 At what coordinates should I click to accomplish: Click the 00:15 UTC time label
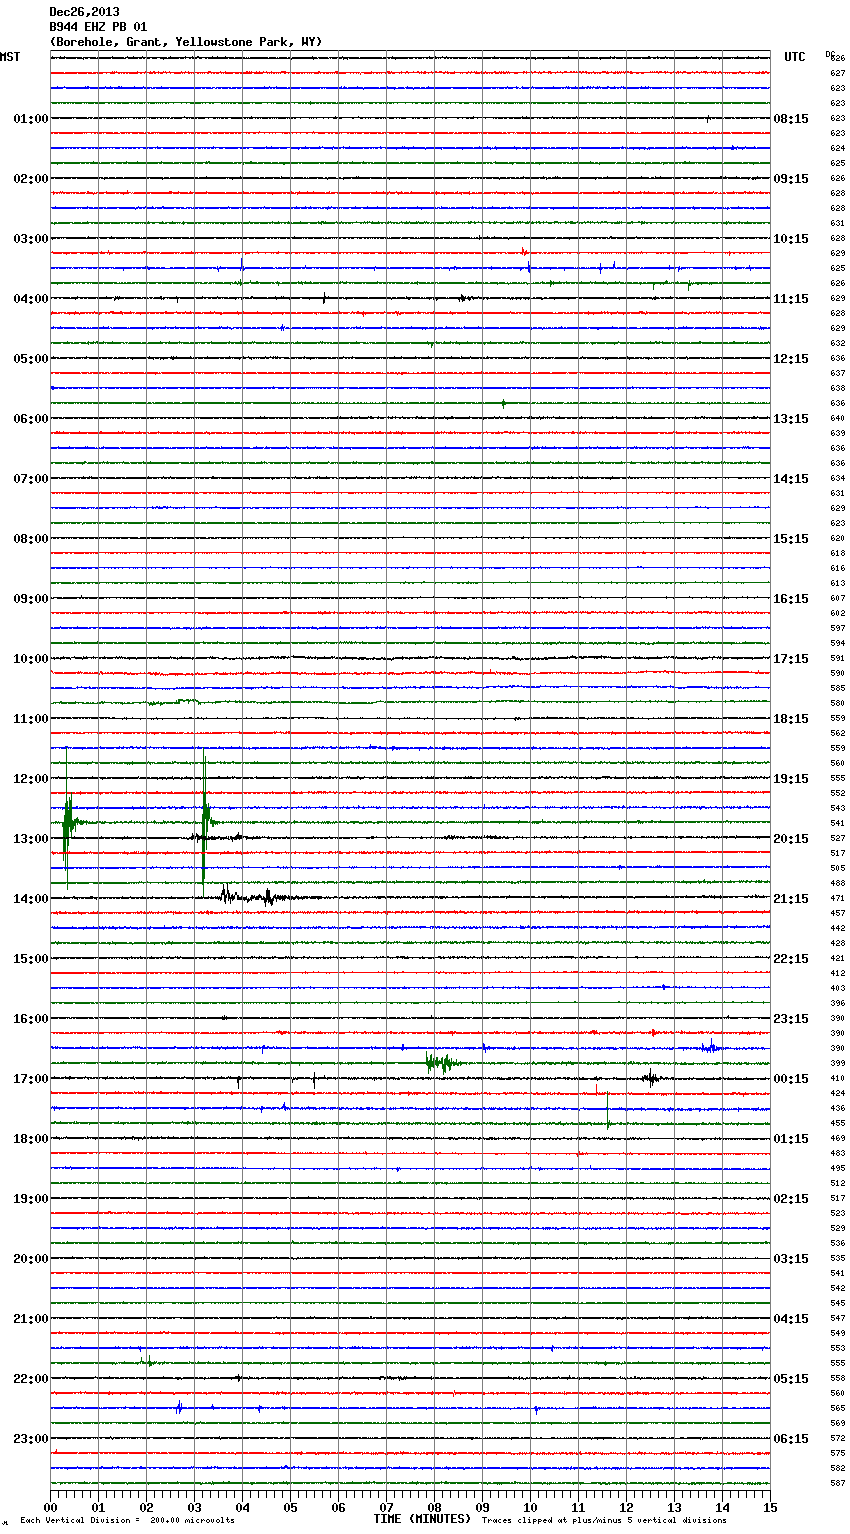[x=791, y=1079]
